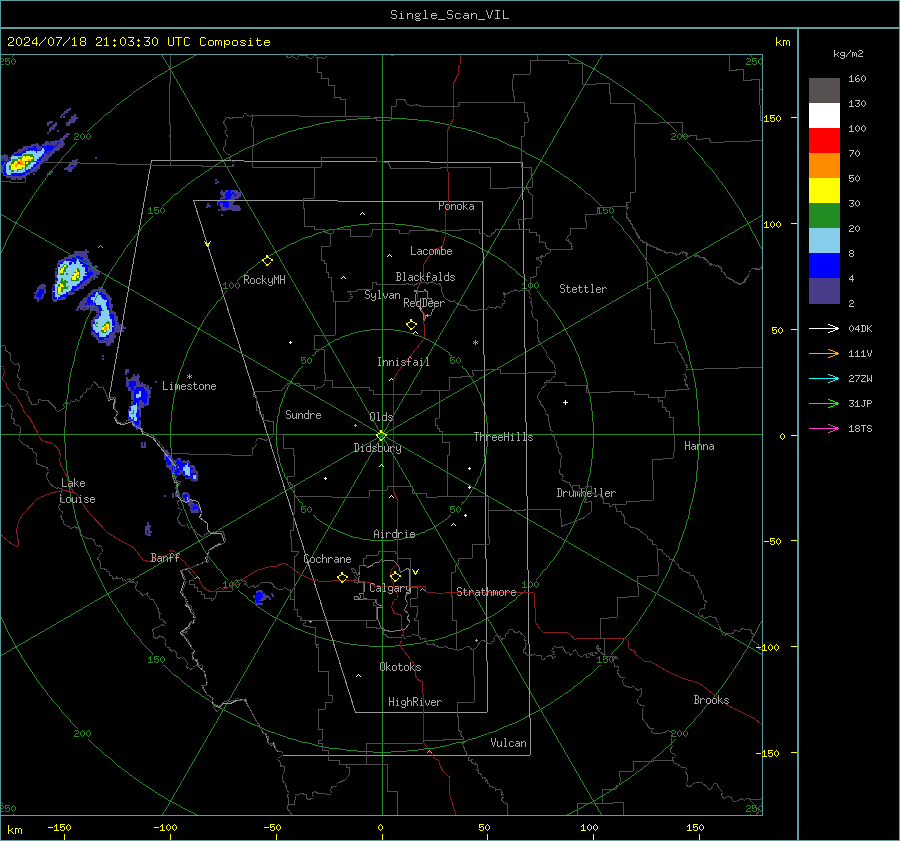Click the 2024/07/18 21:03:30 UTC Composite timestamp
Viewport: 900px width, 841px height.
(x=138, y=42)
